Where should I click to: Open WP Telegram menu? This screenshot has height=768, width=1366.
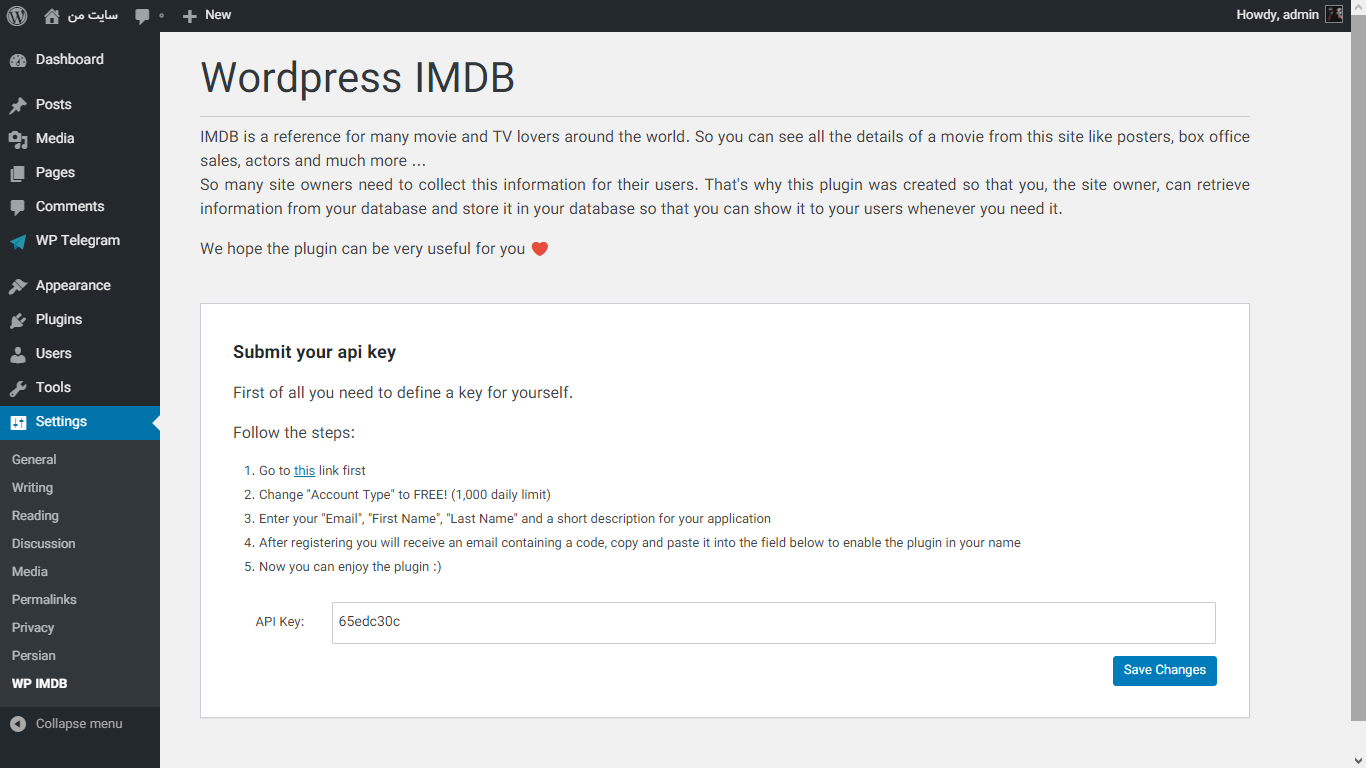80,241
